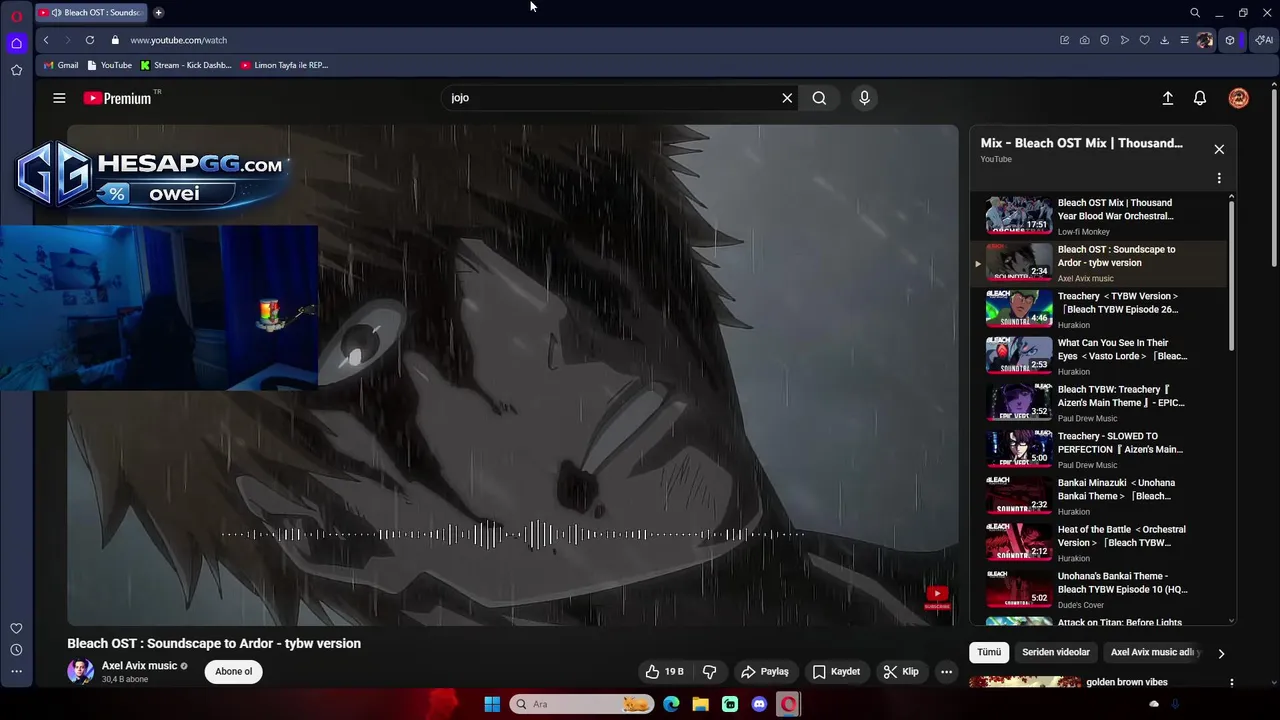Open the YouTube account avatar menu
The image size is (1280, 720).
[x=1239, y=98]
